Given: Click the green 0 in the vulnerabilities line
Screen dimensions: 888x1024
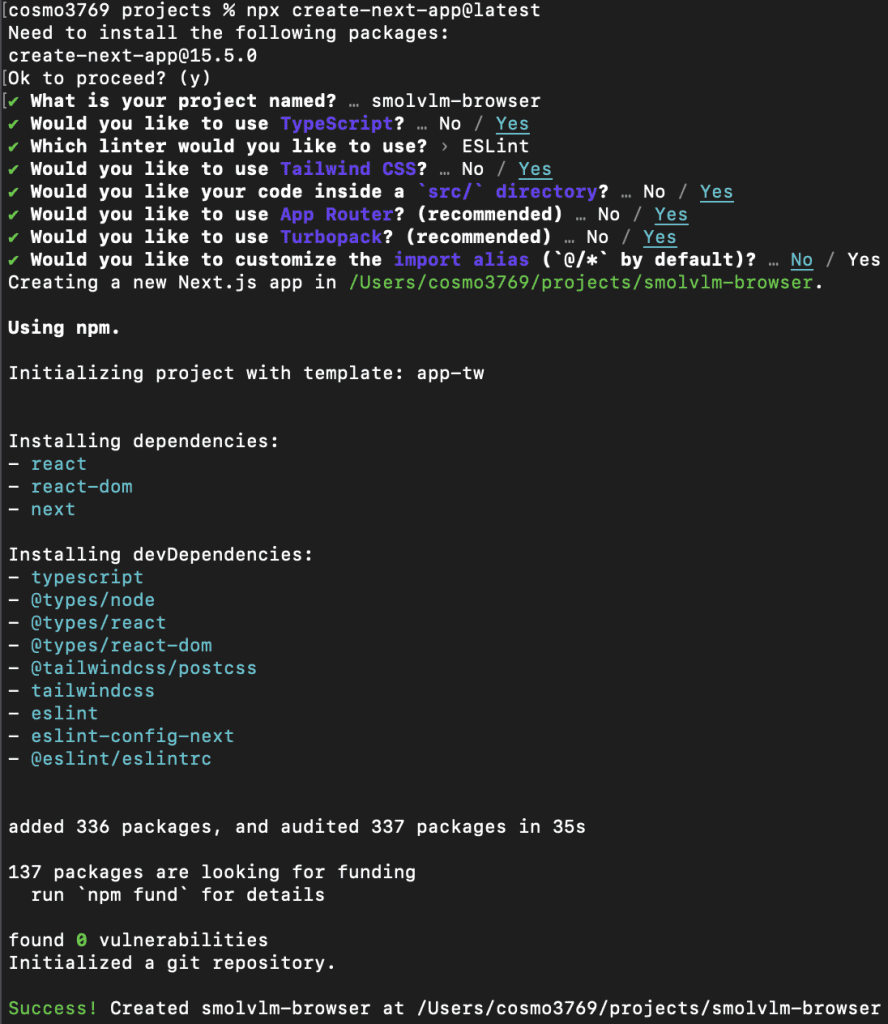Looking at the screenshot, I should 76,940.
